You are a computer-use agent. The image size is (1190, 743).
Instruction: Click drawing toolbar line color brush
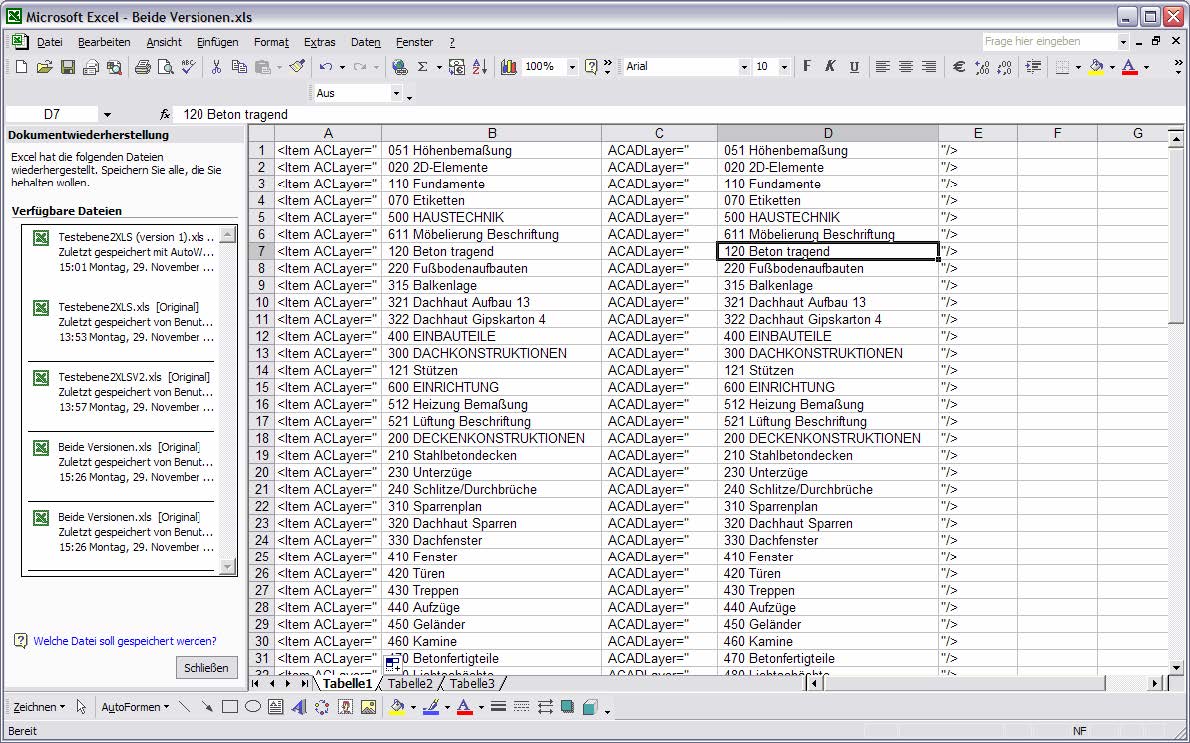tap(430, 707)
